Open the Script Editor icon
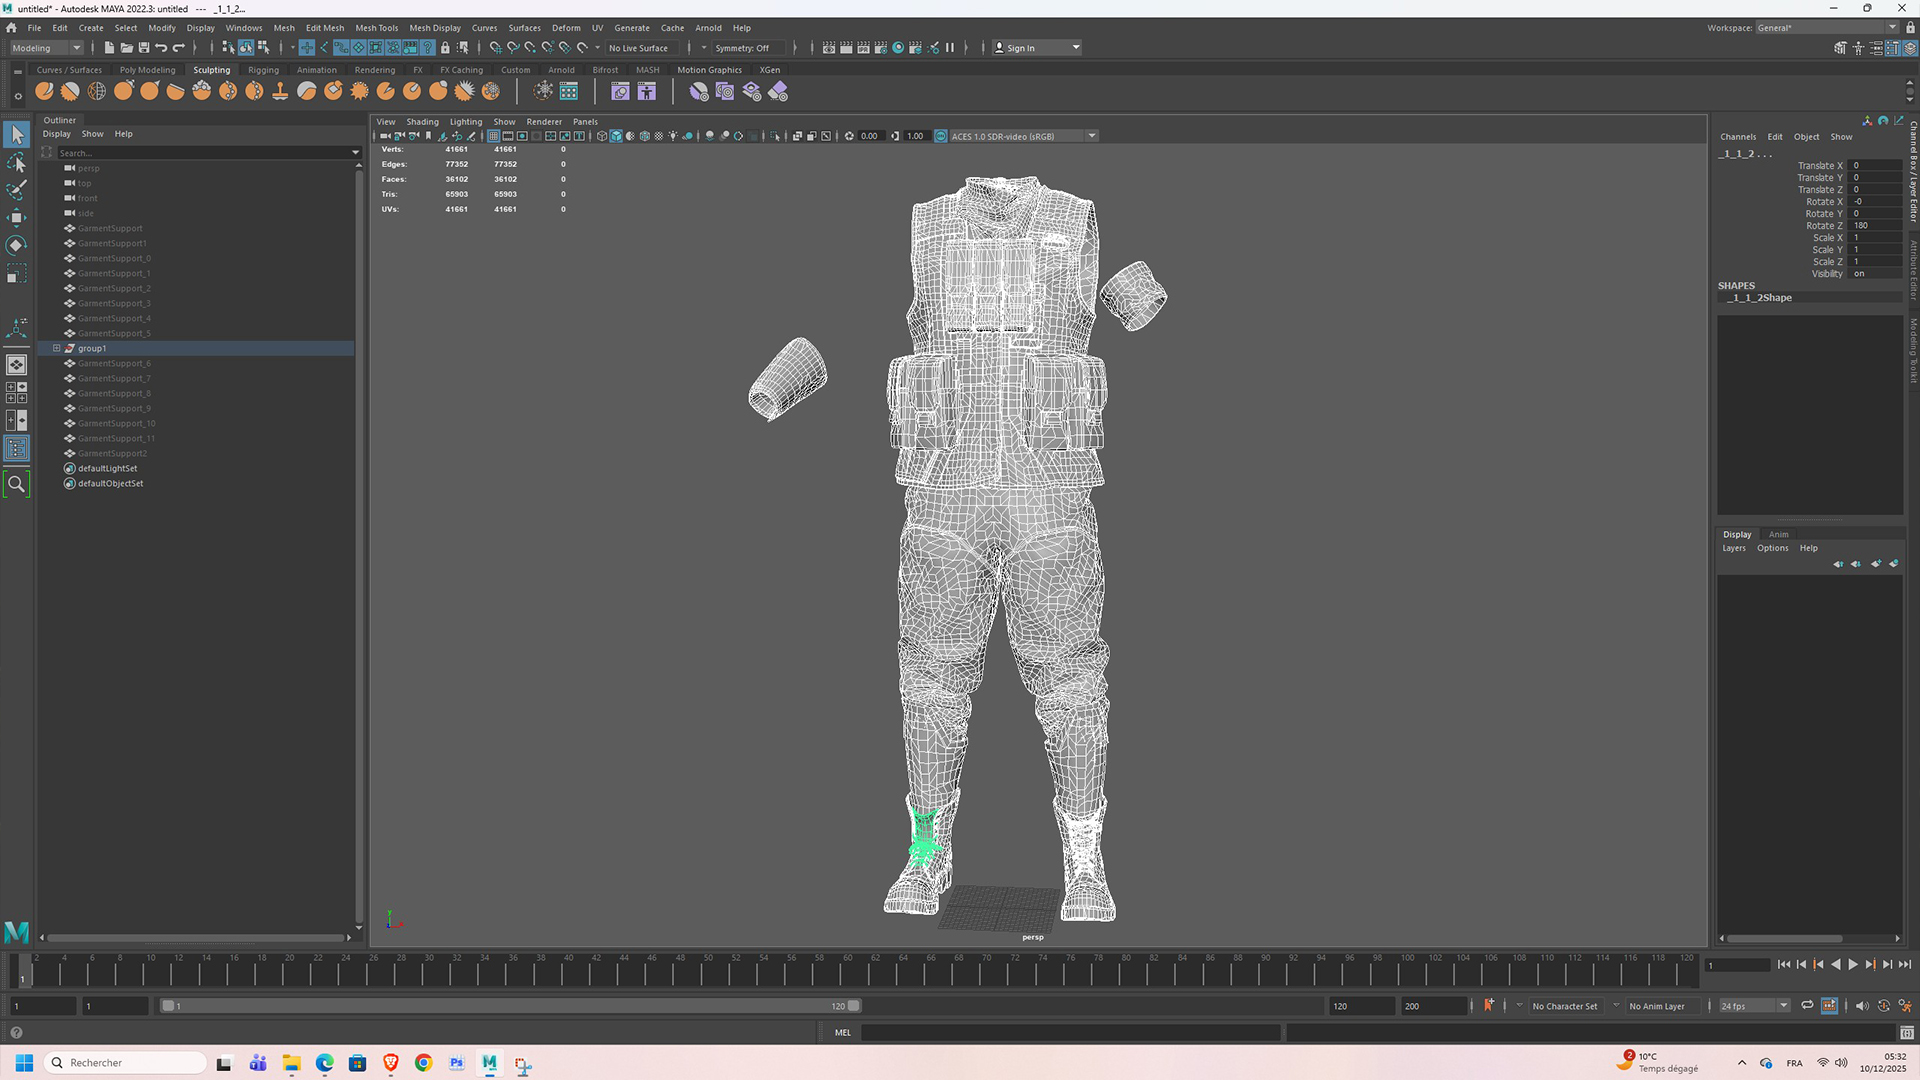This screenshot has height=1080, width=1920. (x=1907, y=1033)
